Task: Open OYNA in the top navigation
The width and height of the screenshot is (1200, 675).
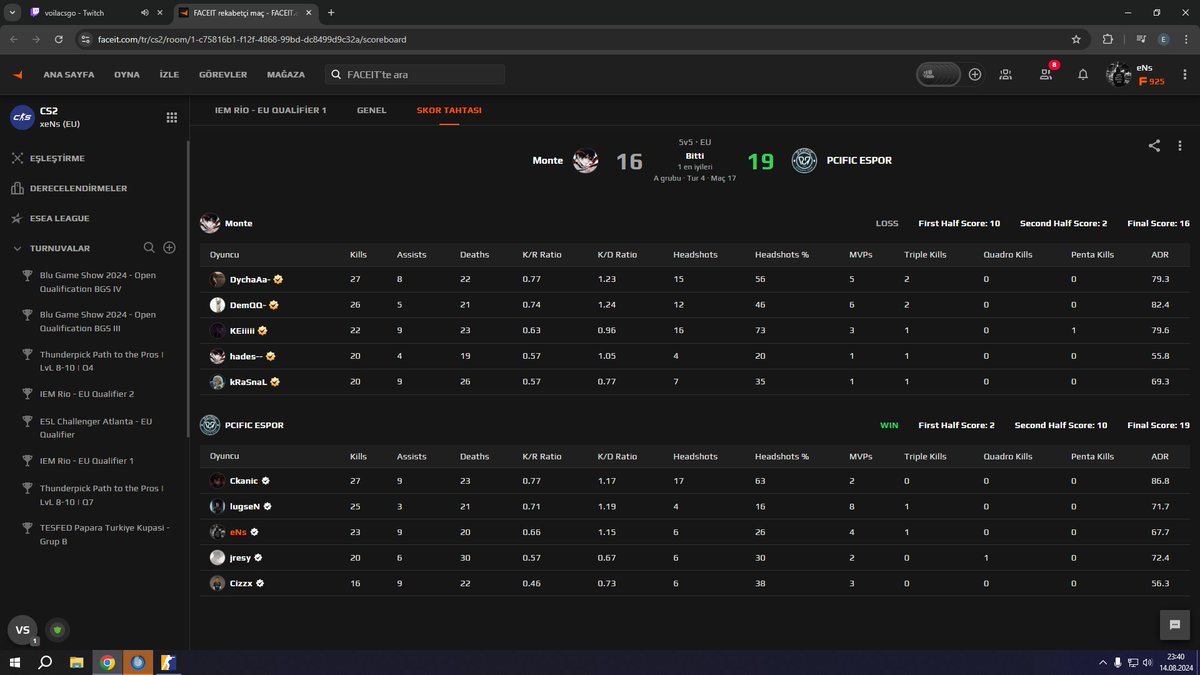Action: point(127,74)
